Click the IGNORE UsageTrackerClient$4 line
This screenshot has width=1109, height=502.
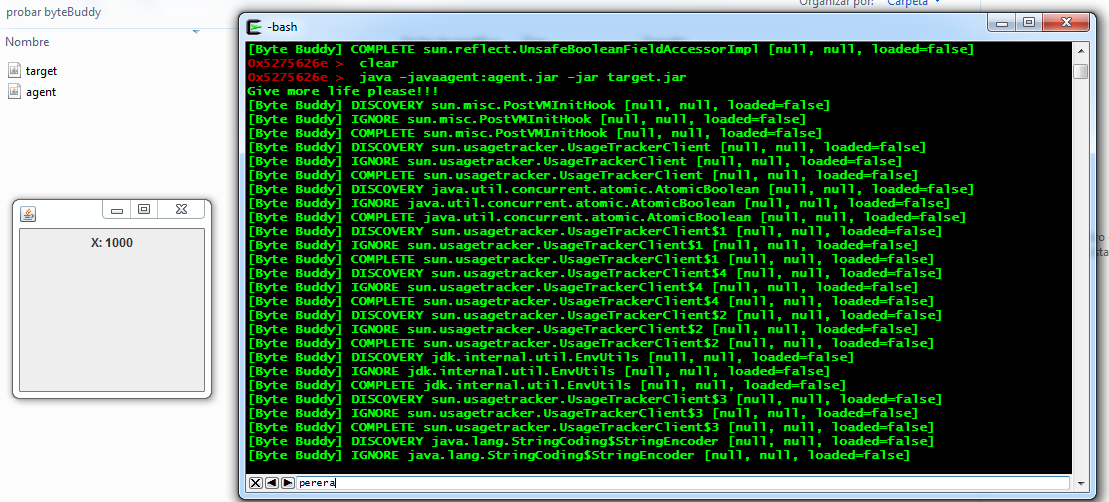[583, 287]
